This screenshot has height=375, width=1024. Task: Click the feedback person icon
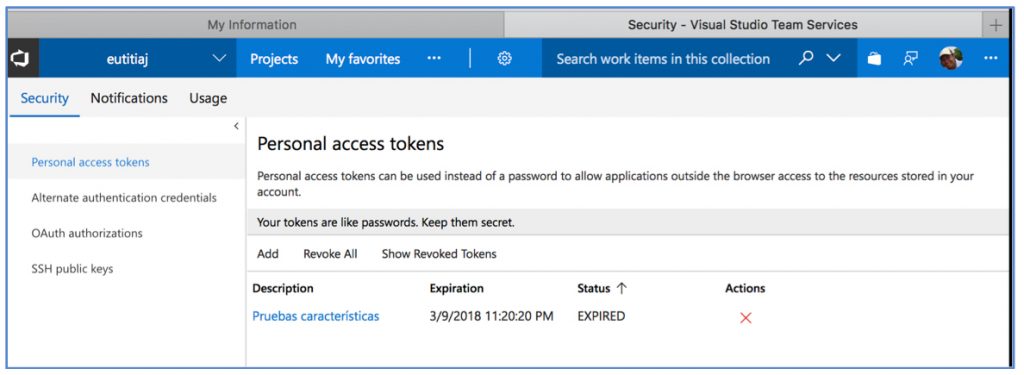click(910, 59)
